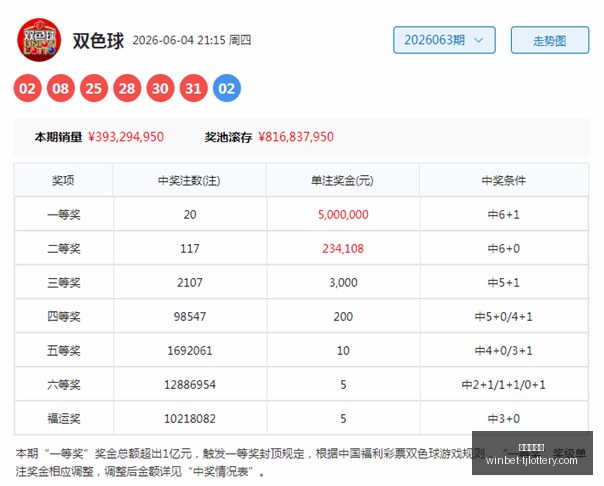The image size is (604, 486).
Task: Click the condition 中6+1
Action: pyautogui.click(x=504, y=215)
